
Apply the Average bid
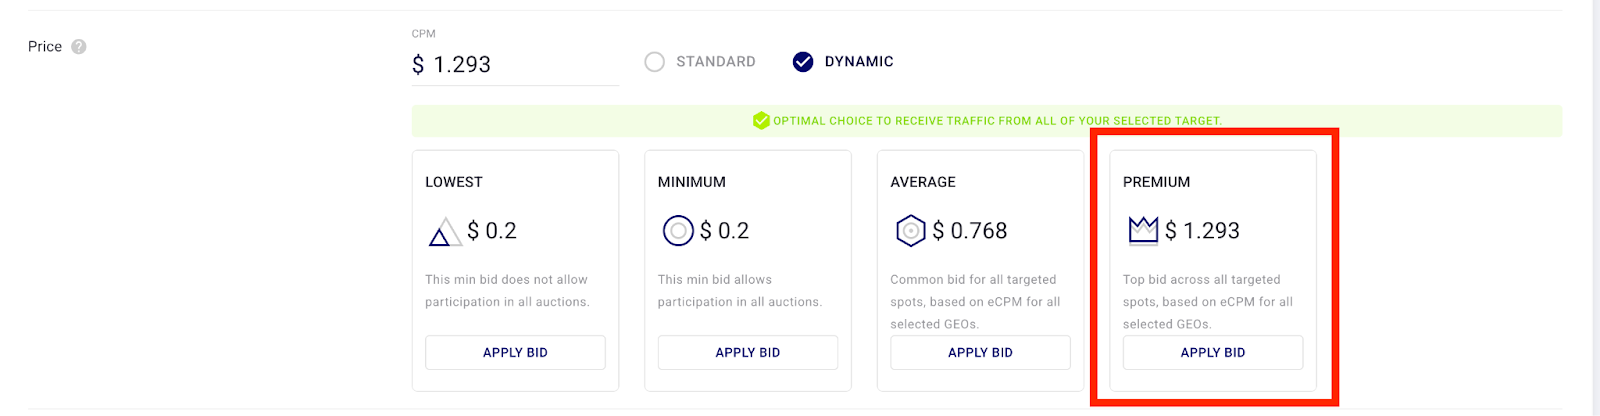pyautogui.click(x=980, y=353)
